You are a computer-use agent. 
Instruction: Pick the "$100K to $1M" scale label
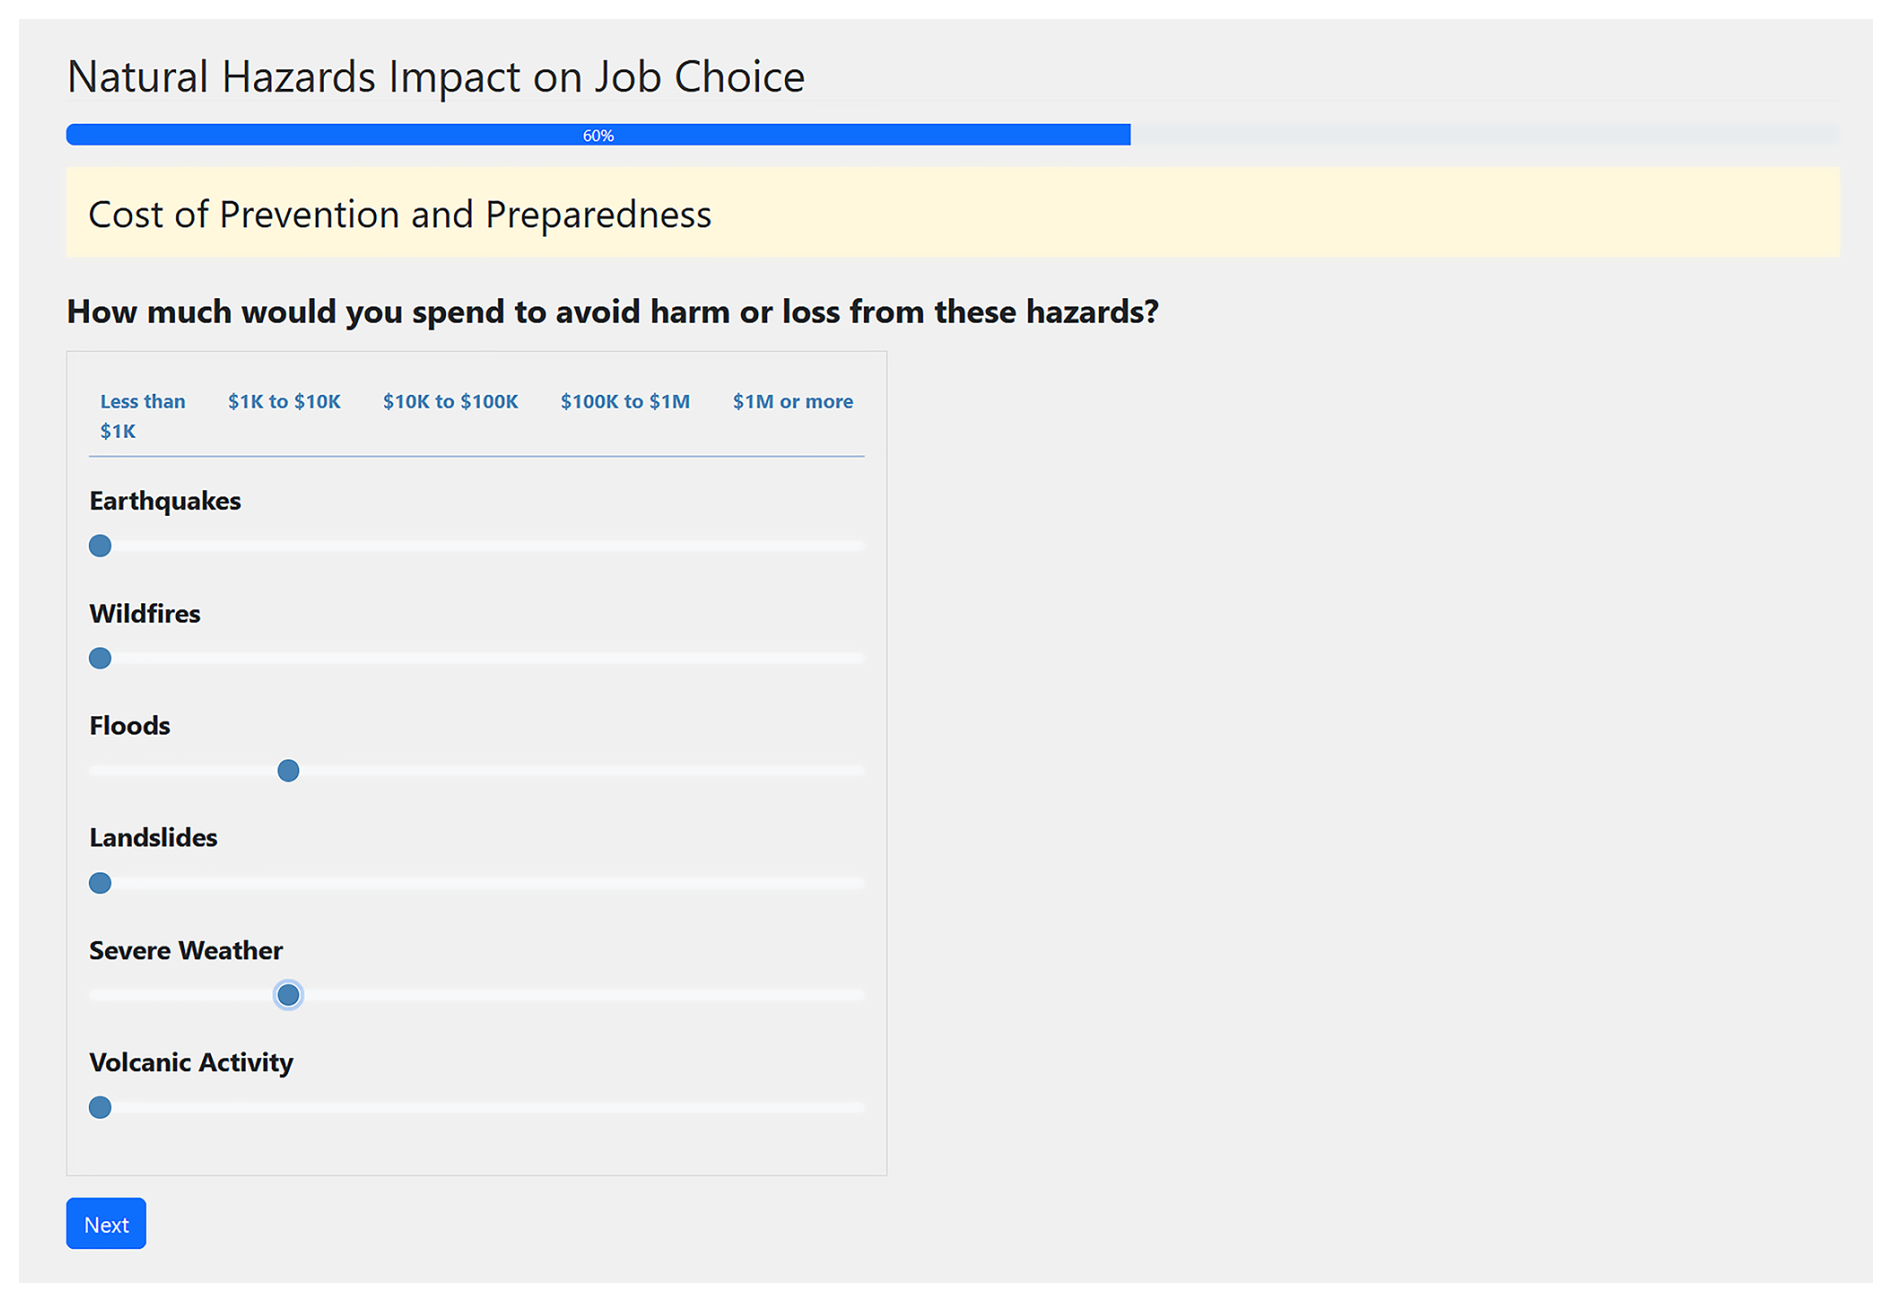pyautogui.click(x=625, y=402)
